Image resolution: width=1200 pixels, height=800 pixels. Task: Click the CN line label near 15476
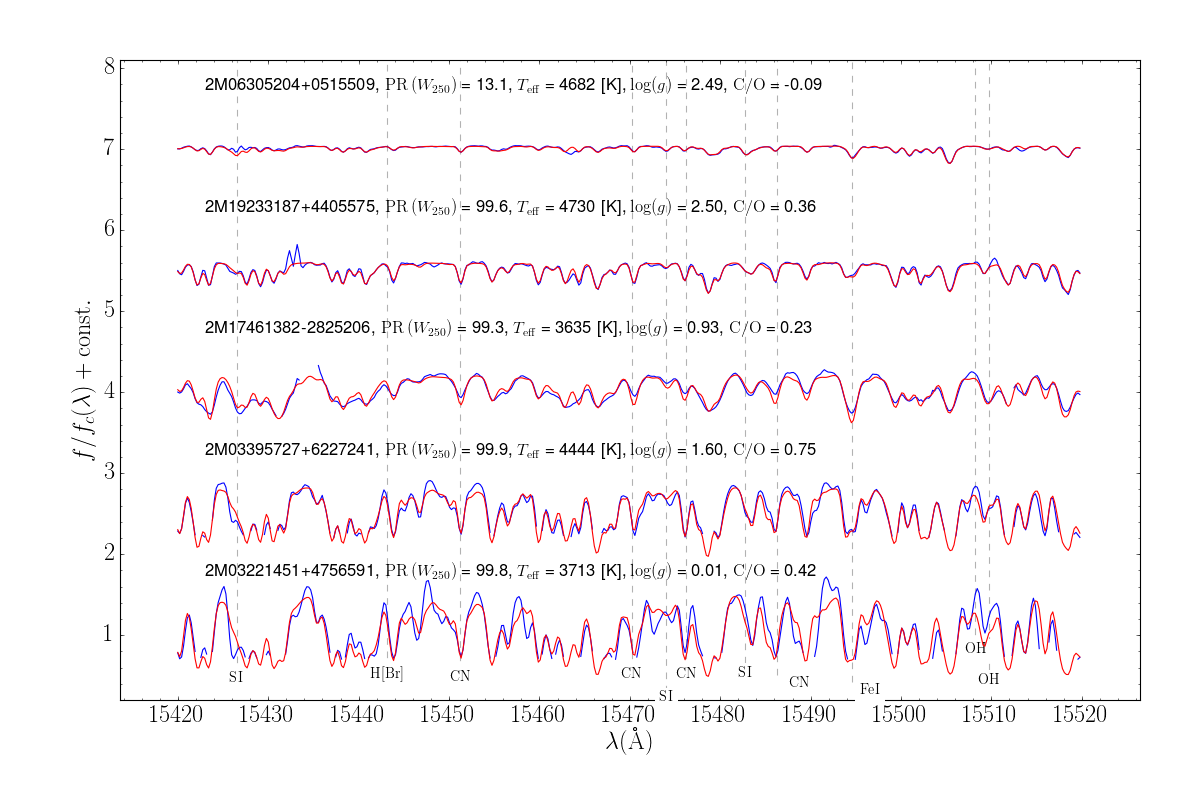click(x=686, y=673)
